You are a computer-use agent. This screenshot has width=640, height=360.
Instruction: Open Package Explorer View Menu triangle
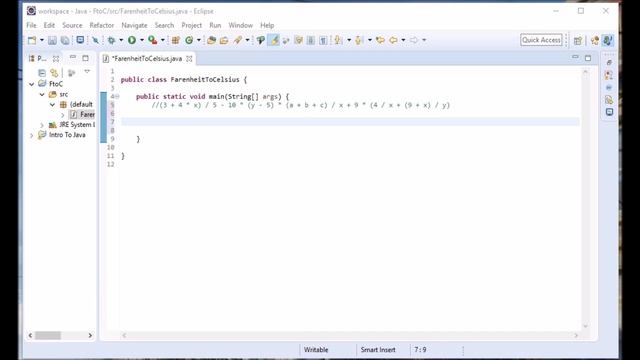[x=87, y=71]
